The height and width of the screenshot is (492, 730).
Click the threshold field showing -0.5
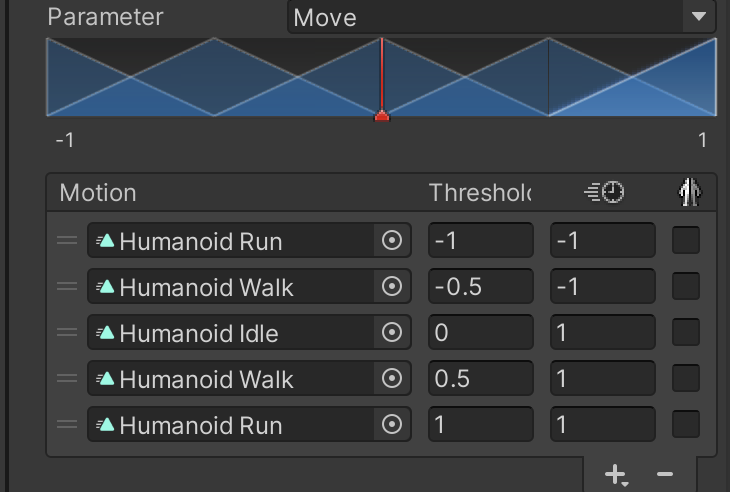[480, 287]
